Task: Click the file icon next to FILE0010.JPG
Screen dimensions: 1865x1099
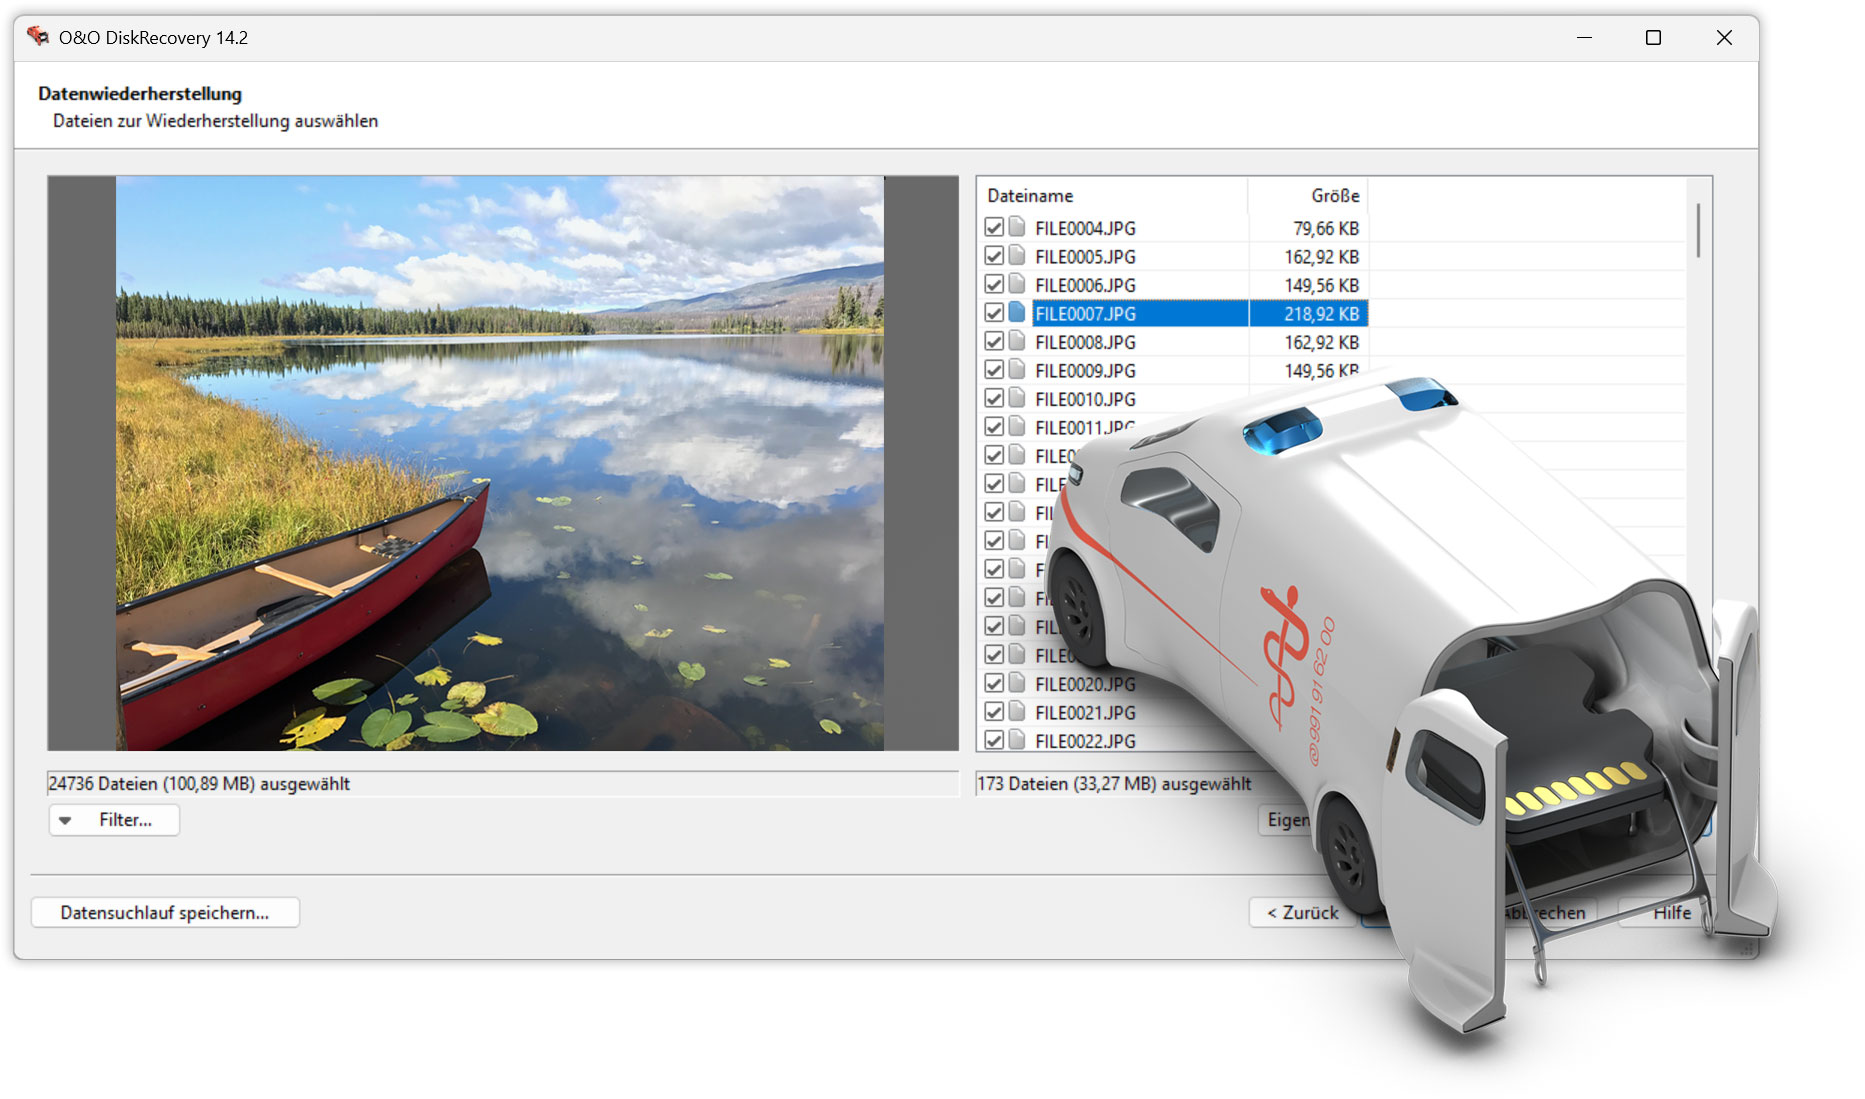Action: tap(1016, 398)
